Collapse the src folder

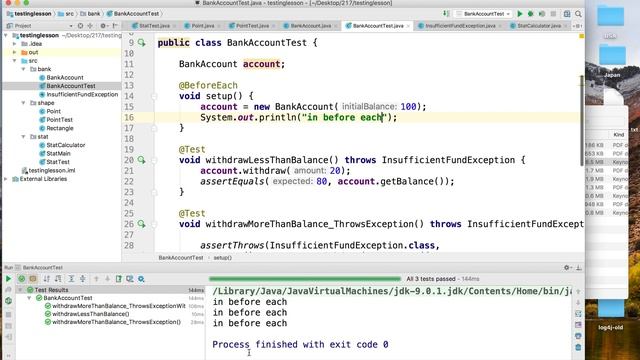[14, 61]
